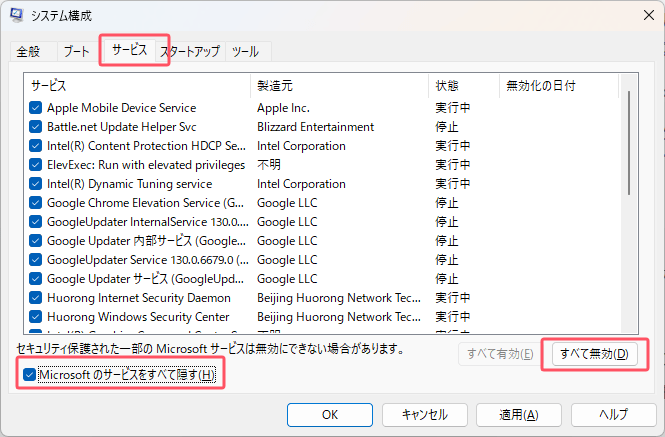Select Huorong Internet Security Daemon row text

click(x=139, y=298)
